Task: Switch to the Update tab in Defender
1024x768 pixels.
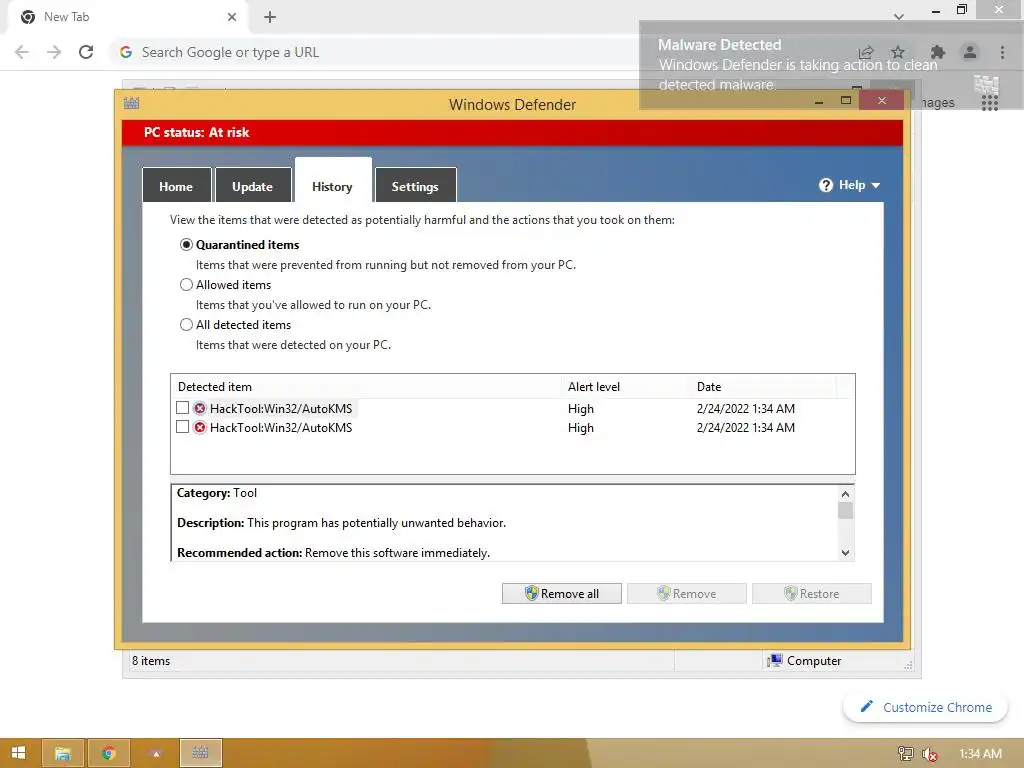Action: tap(253, 186)
